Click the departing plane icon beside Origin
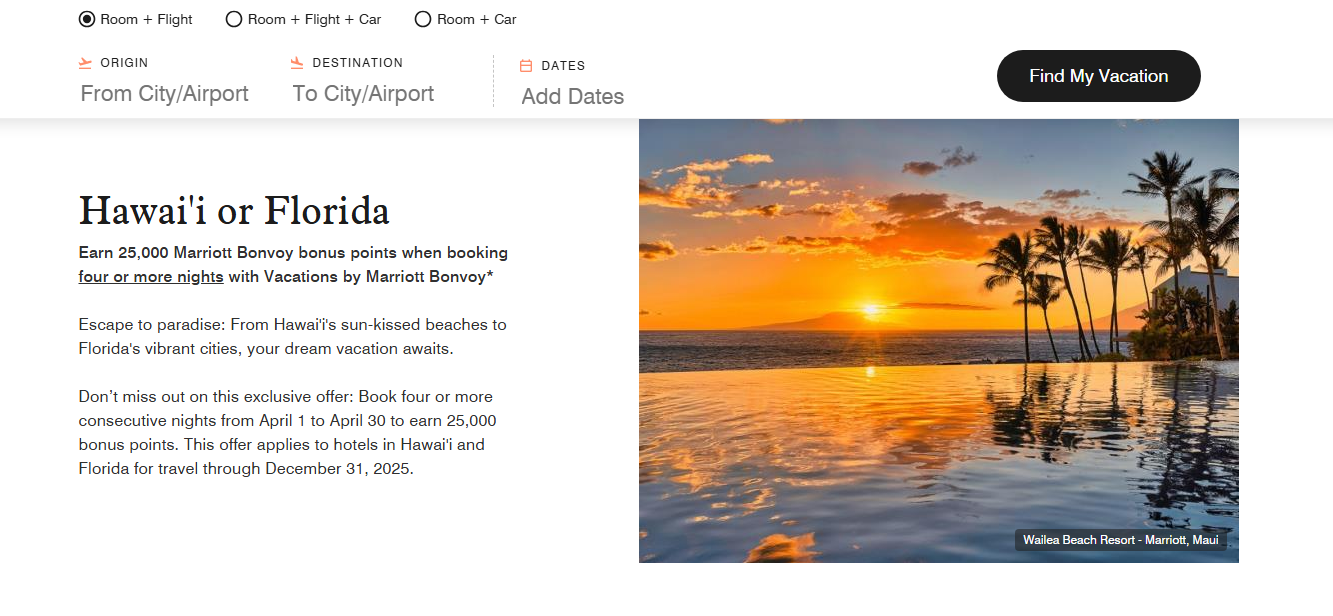 [x=86, y=63]
